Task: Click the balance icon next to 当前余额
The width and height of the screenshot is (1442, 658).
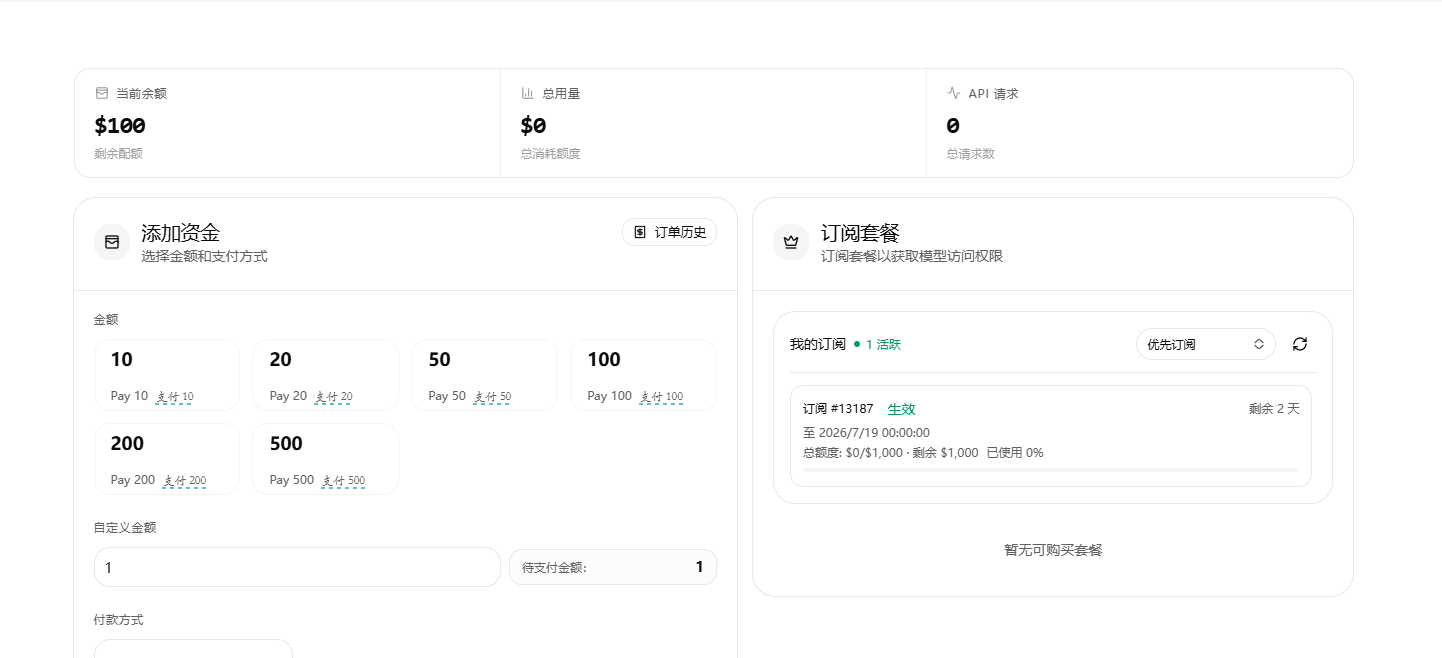Action: tap(101, 93)
